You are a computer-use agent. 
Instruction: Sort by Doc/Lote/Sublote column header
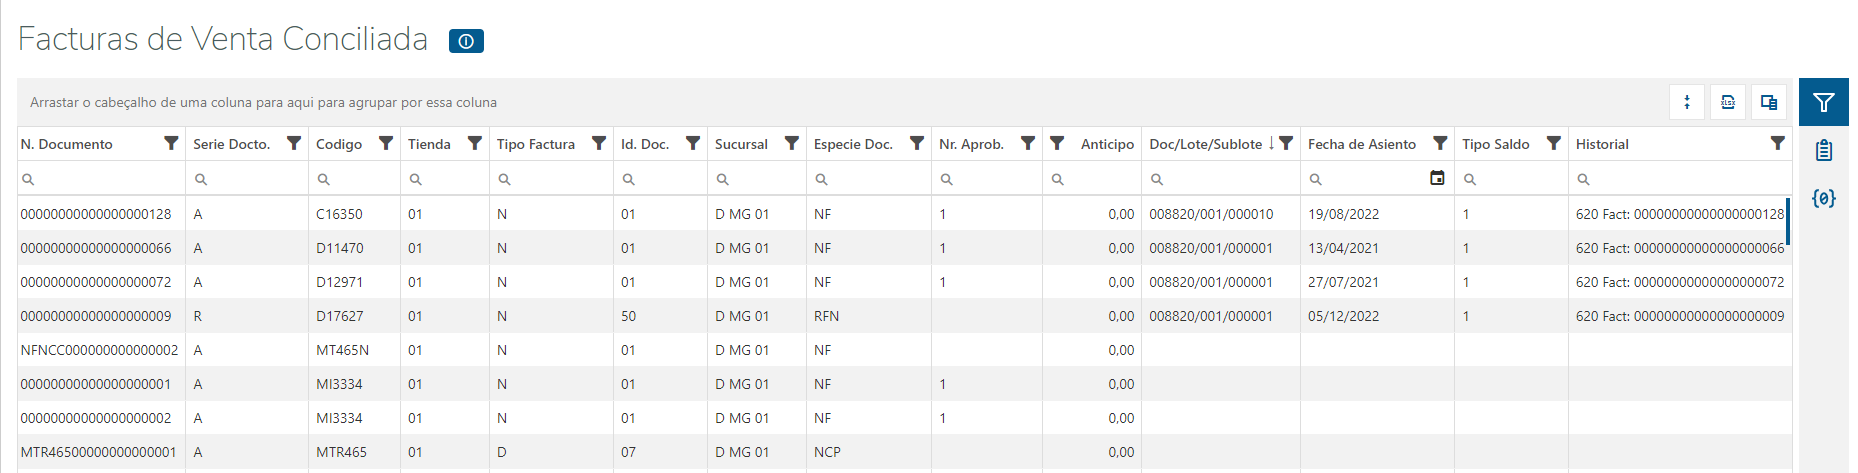(x=1205, y=144)
